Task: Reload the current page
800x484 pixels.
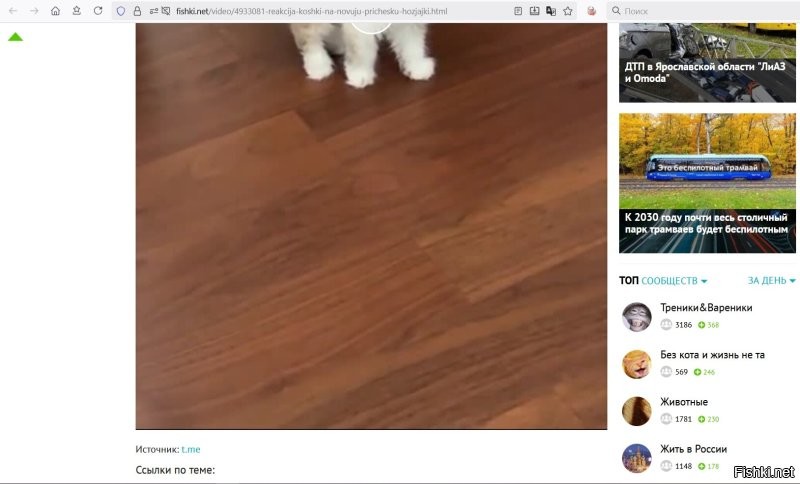Action: pyautogui.click(x=98, y=11)
